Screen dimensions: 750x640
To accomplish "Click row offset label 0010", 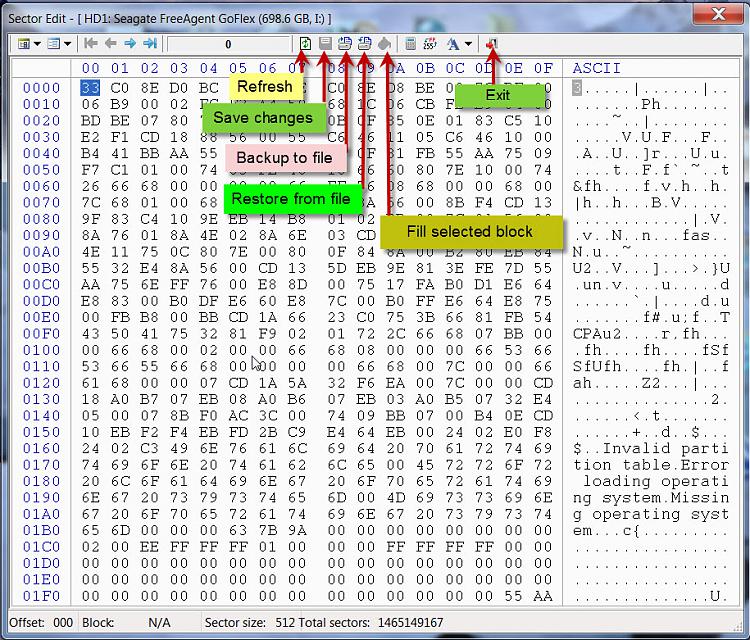I will 42,104.
